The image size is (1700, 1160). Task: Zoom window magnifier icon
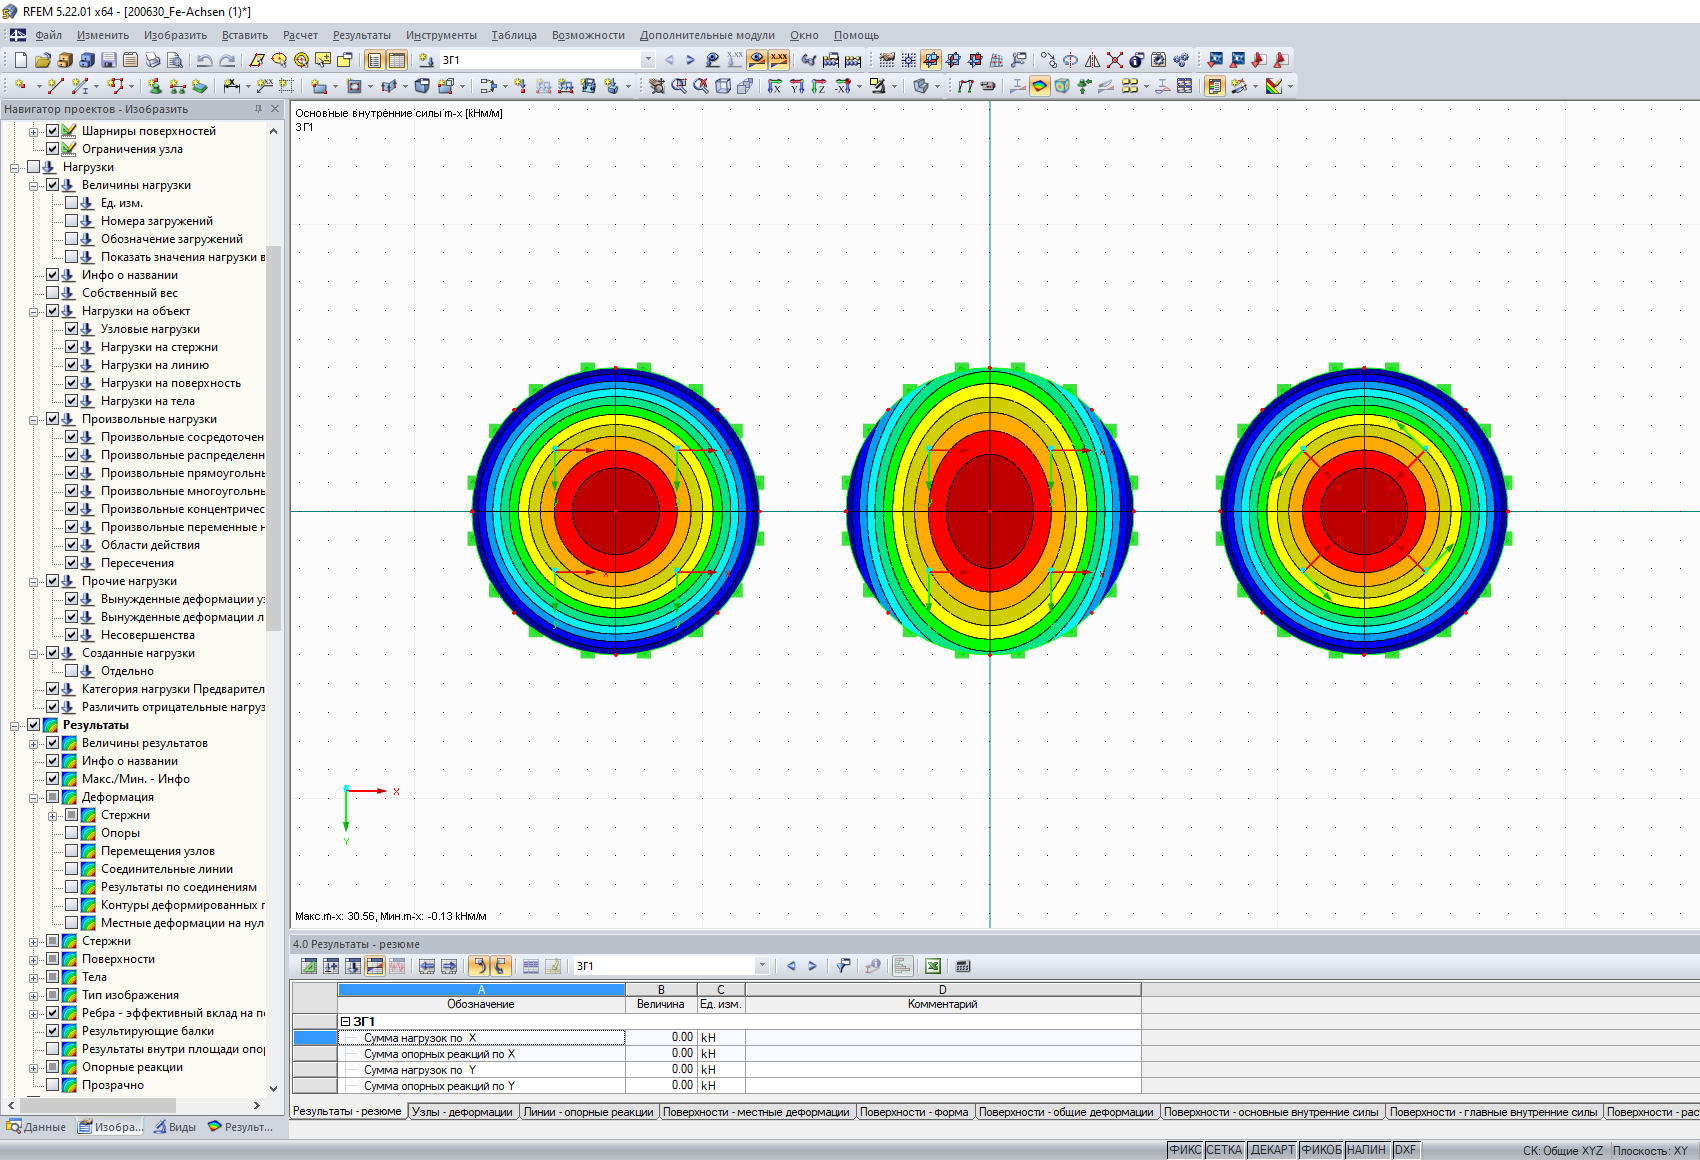[x=679, y=86]
